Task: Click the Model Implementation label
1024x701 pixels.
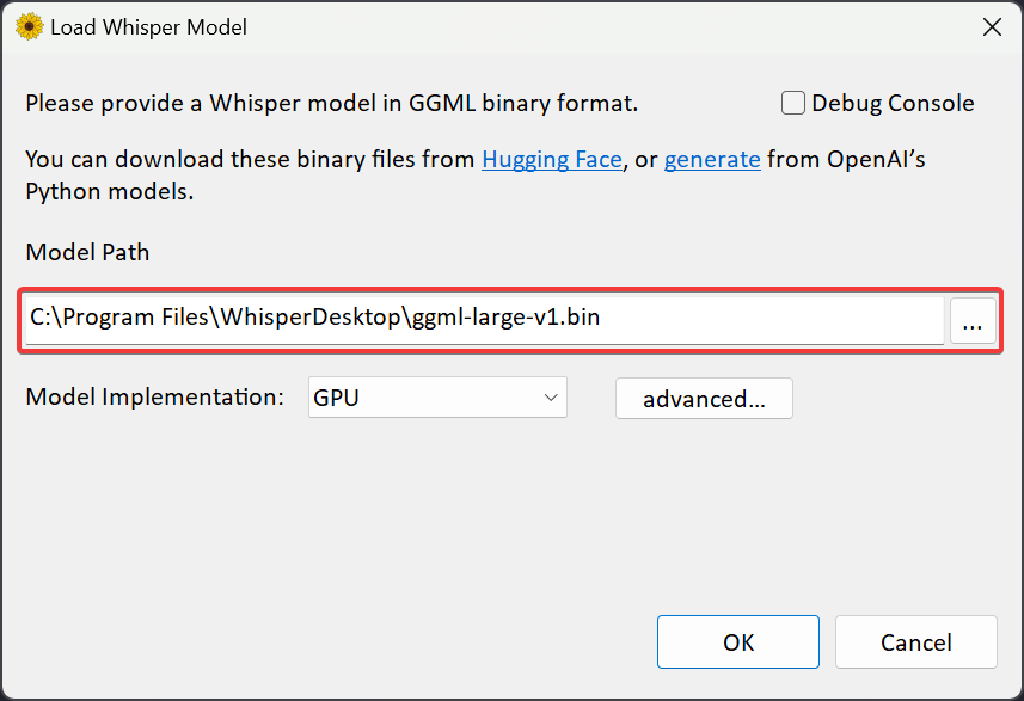Action: coord(154,397)
